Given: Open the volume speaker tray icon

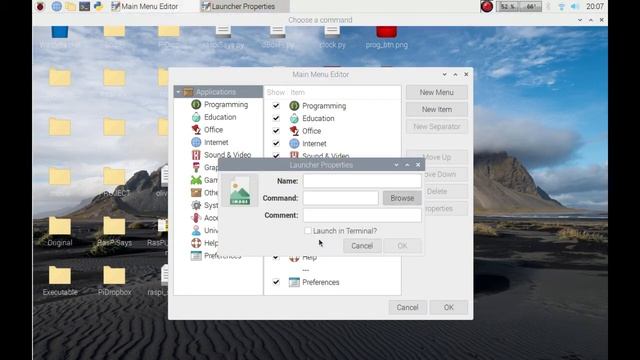Looking at the screenshot, I should pos(575,7).
